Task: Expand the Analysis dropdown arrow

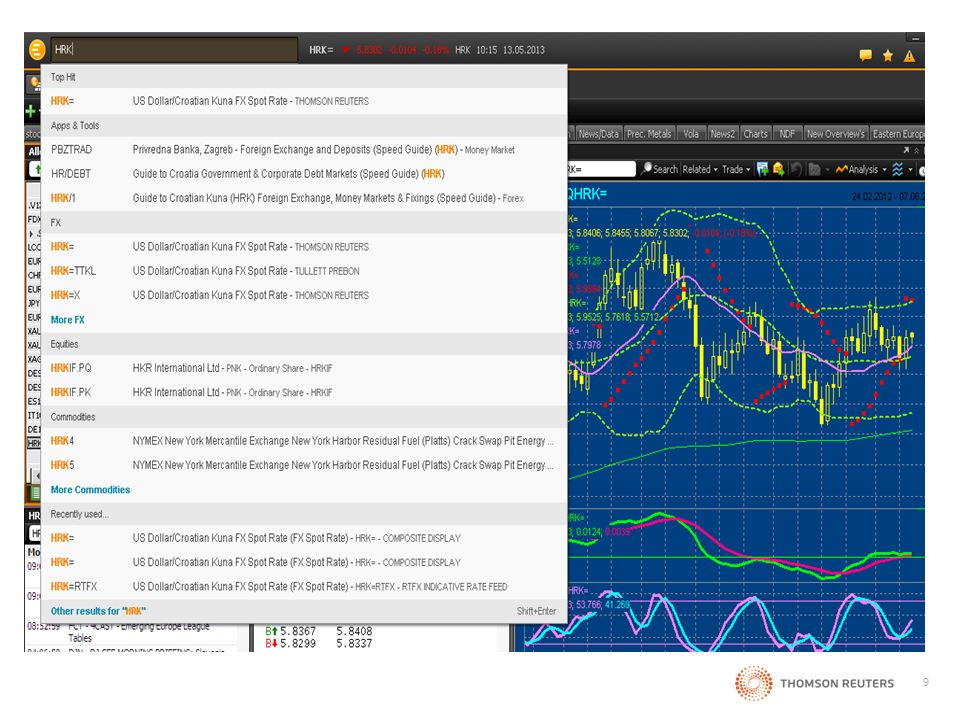Action: [884, 170]
